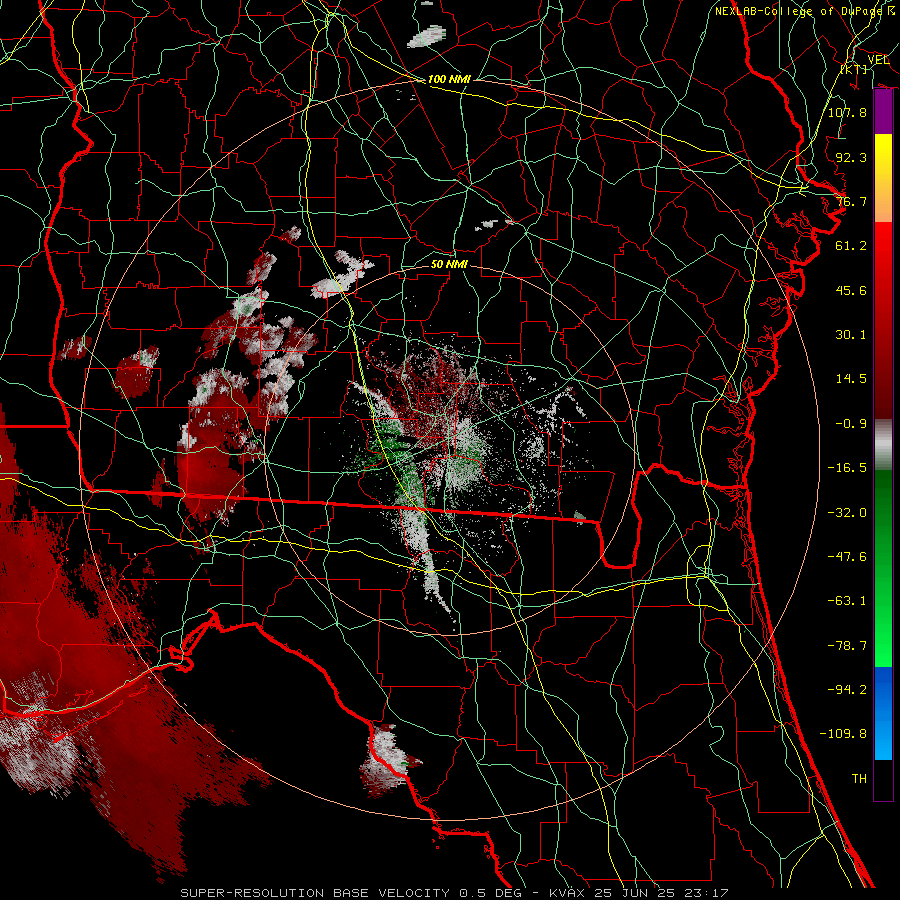Click the -109.8 value on velocity scale
Image resolution: width=900 pixels, height=900 pixels.
(843, 734)
